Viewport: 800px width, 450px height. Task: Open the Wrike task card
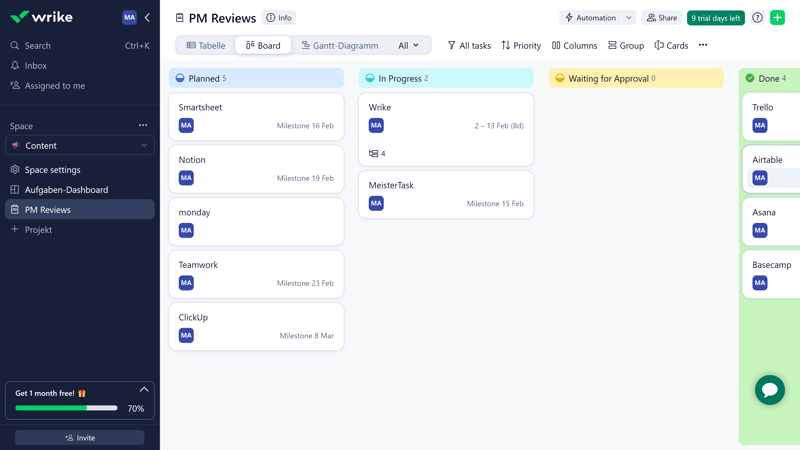[446, 129]
